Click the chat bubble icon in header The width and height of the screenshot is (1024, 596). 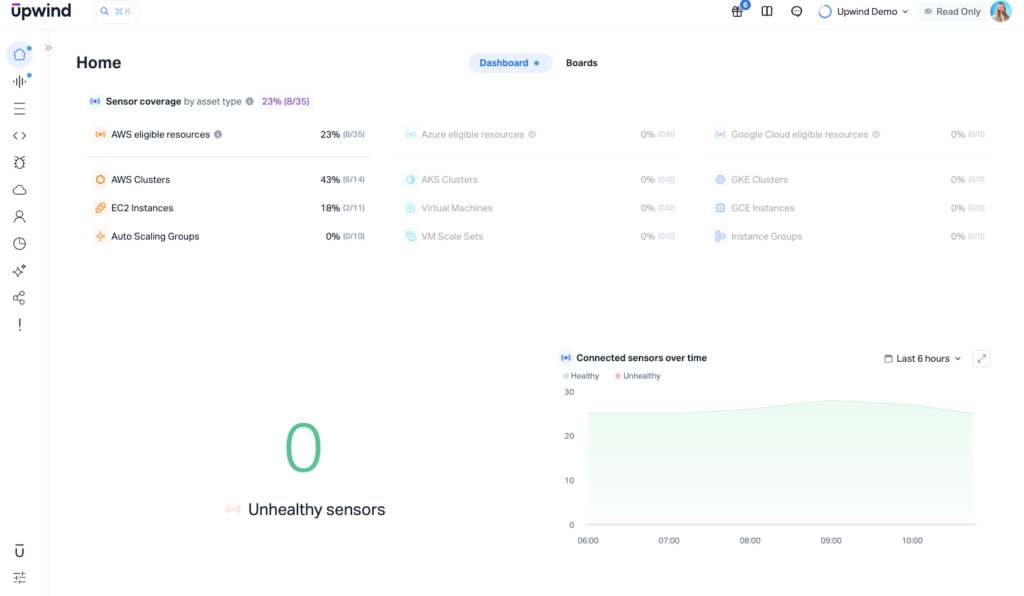[x=796, y=12]
